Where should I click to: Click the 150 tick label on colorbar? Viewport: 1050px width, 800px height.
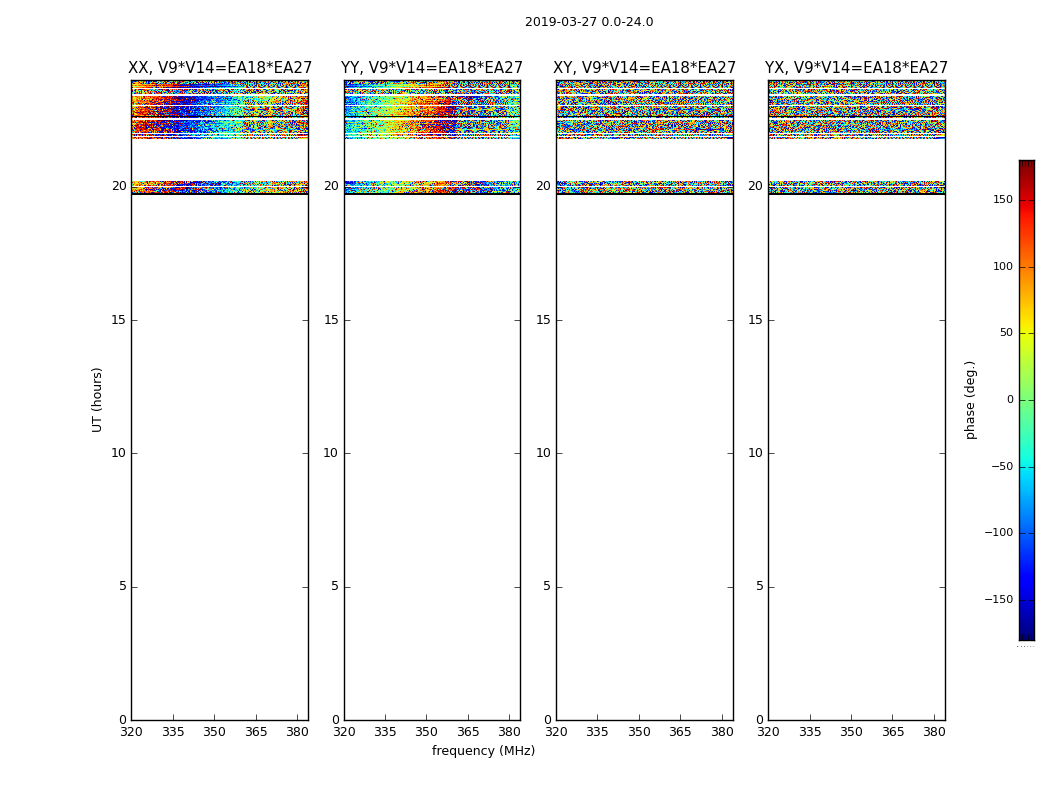[1003, 199]
